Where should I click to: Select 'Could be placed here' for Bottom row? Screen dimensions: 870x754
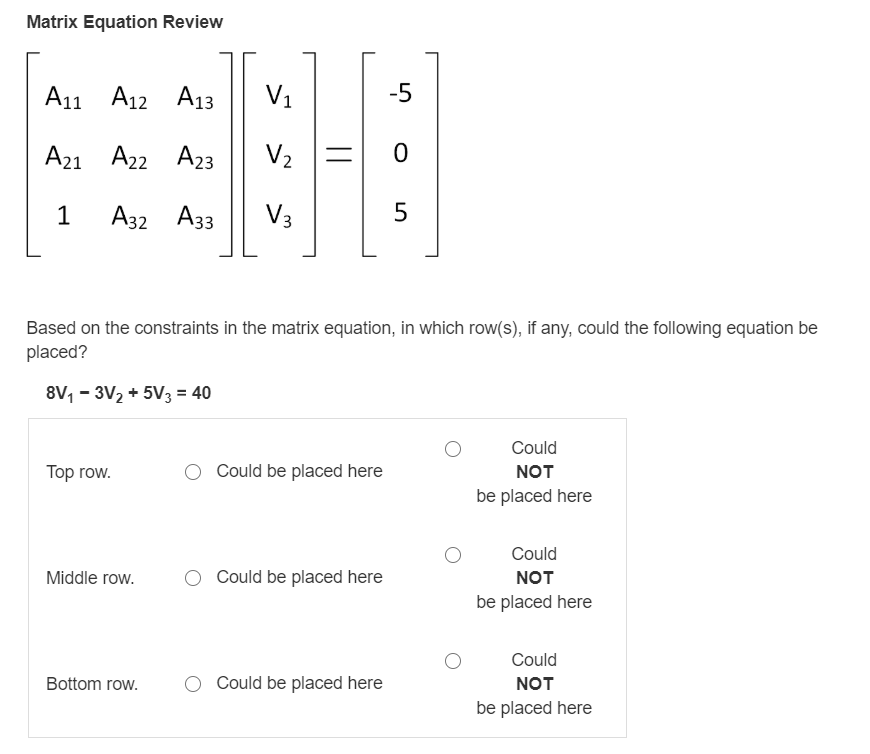[x=192, y=683]
